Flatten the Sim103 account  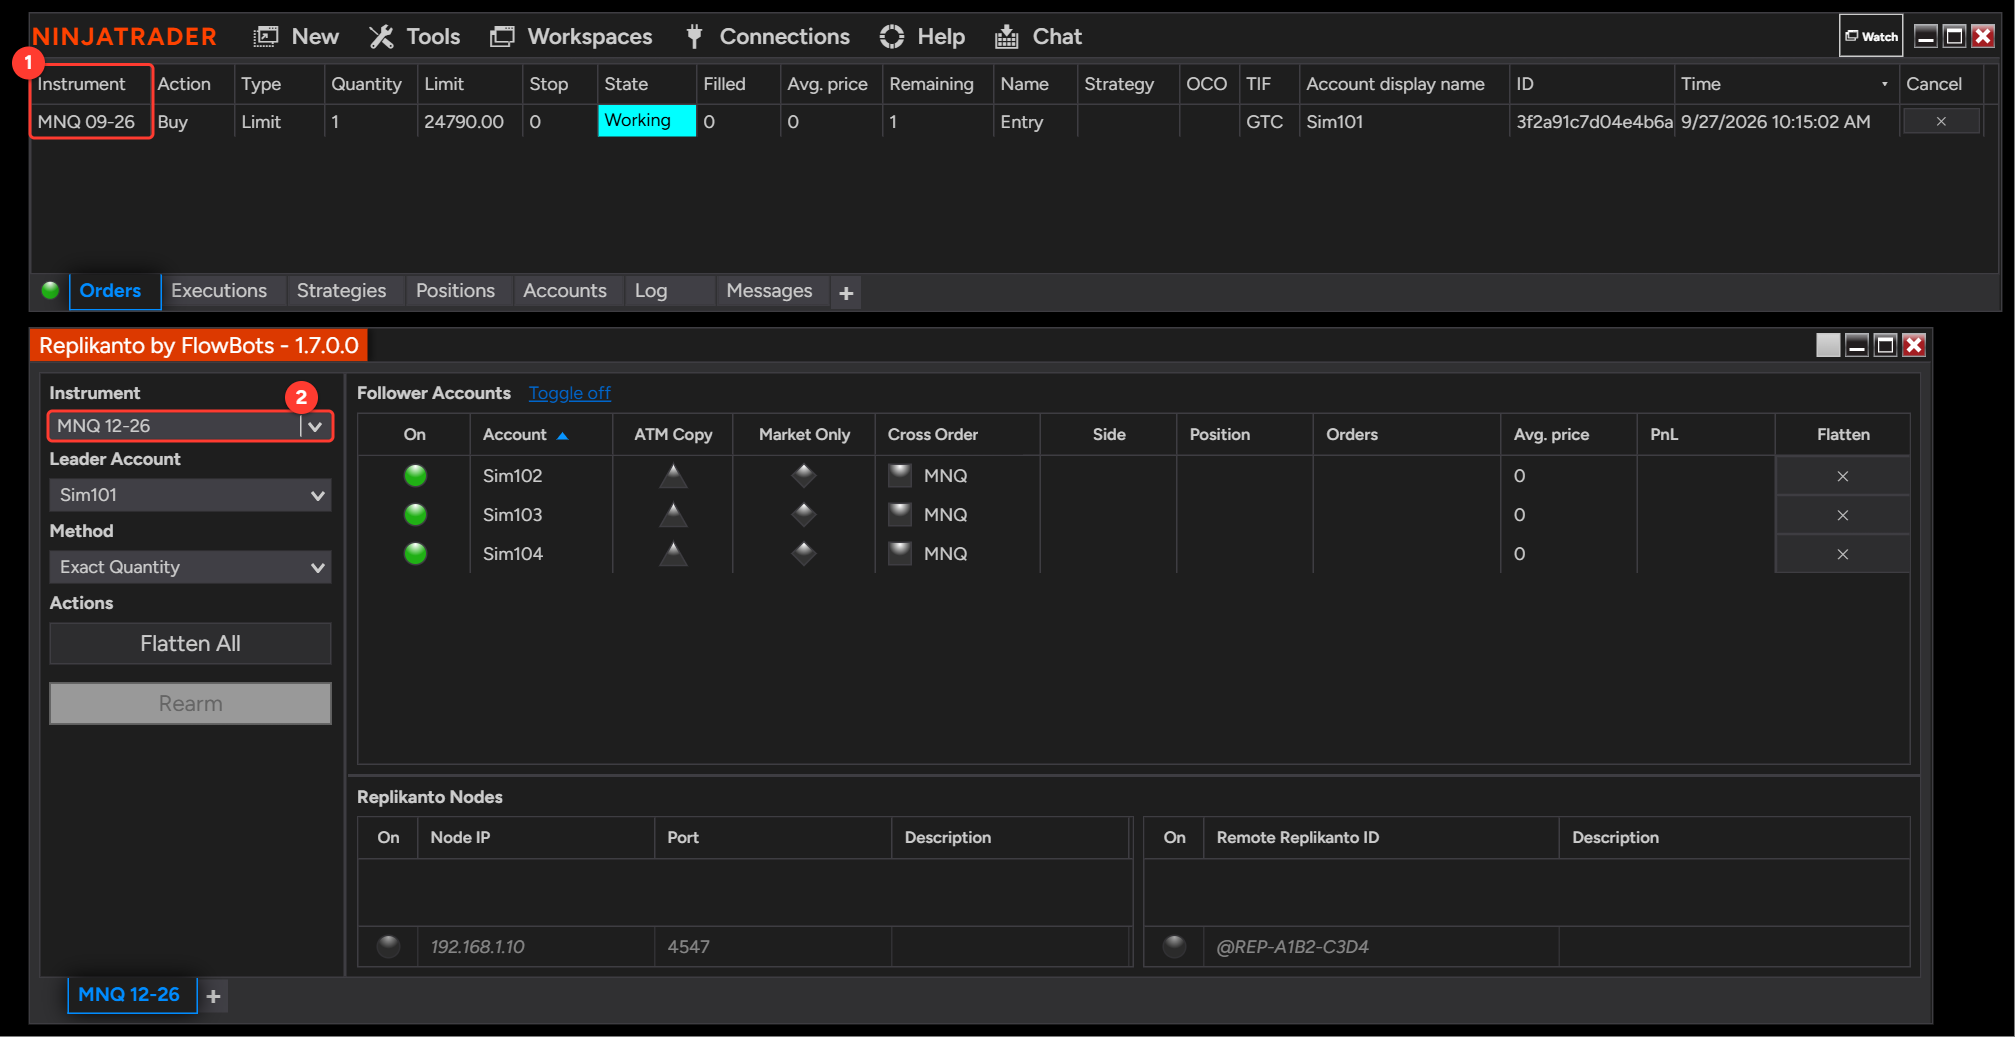point(1842,515)
